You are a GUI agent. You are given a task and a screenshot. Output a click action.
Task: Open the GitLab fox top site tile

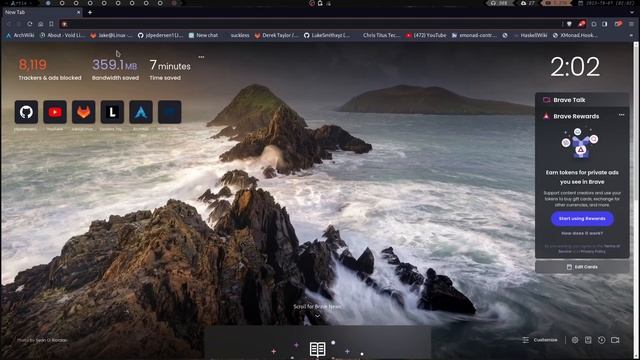click(84, 112)
